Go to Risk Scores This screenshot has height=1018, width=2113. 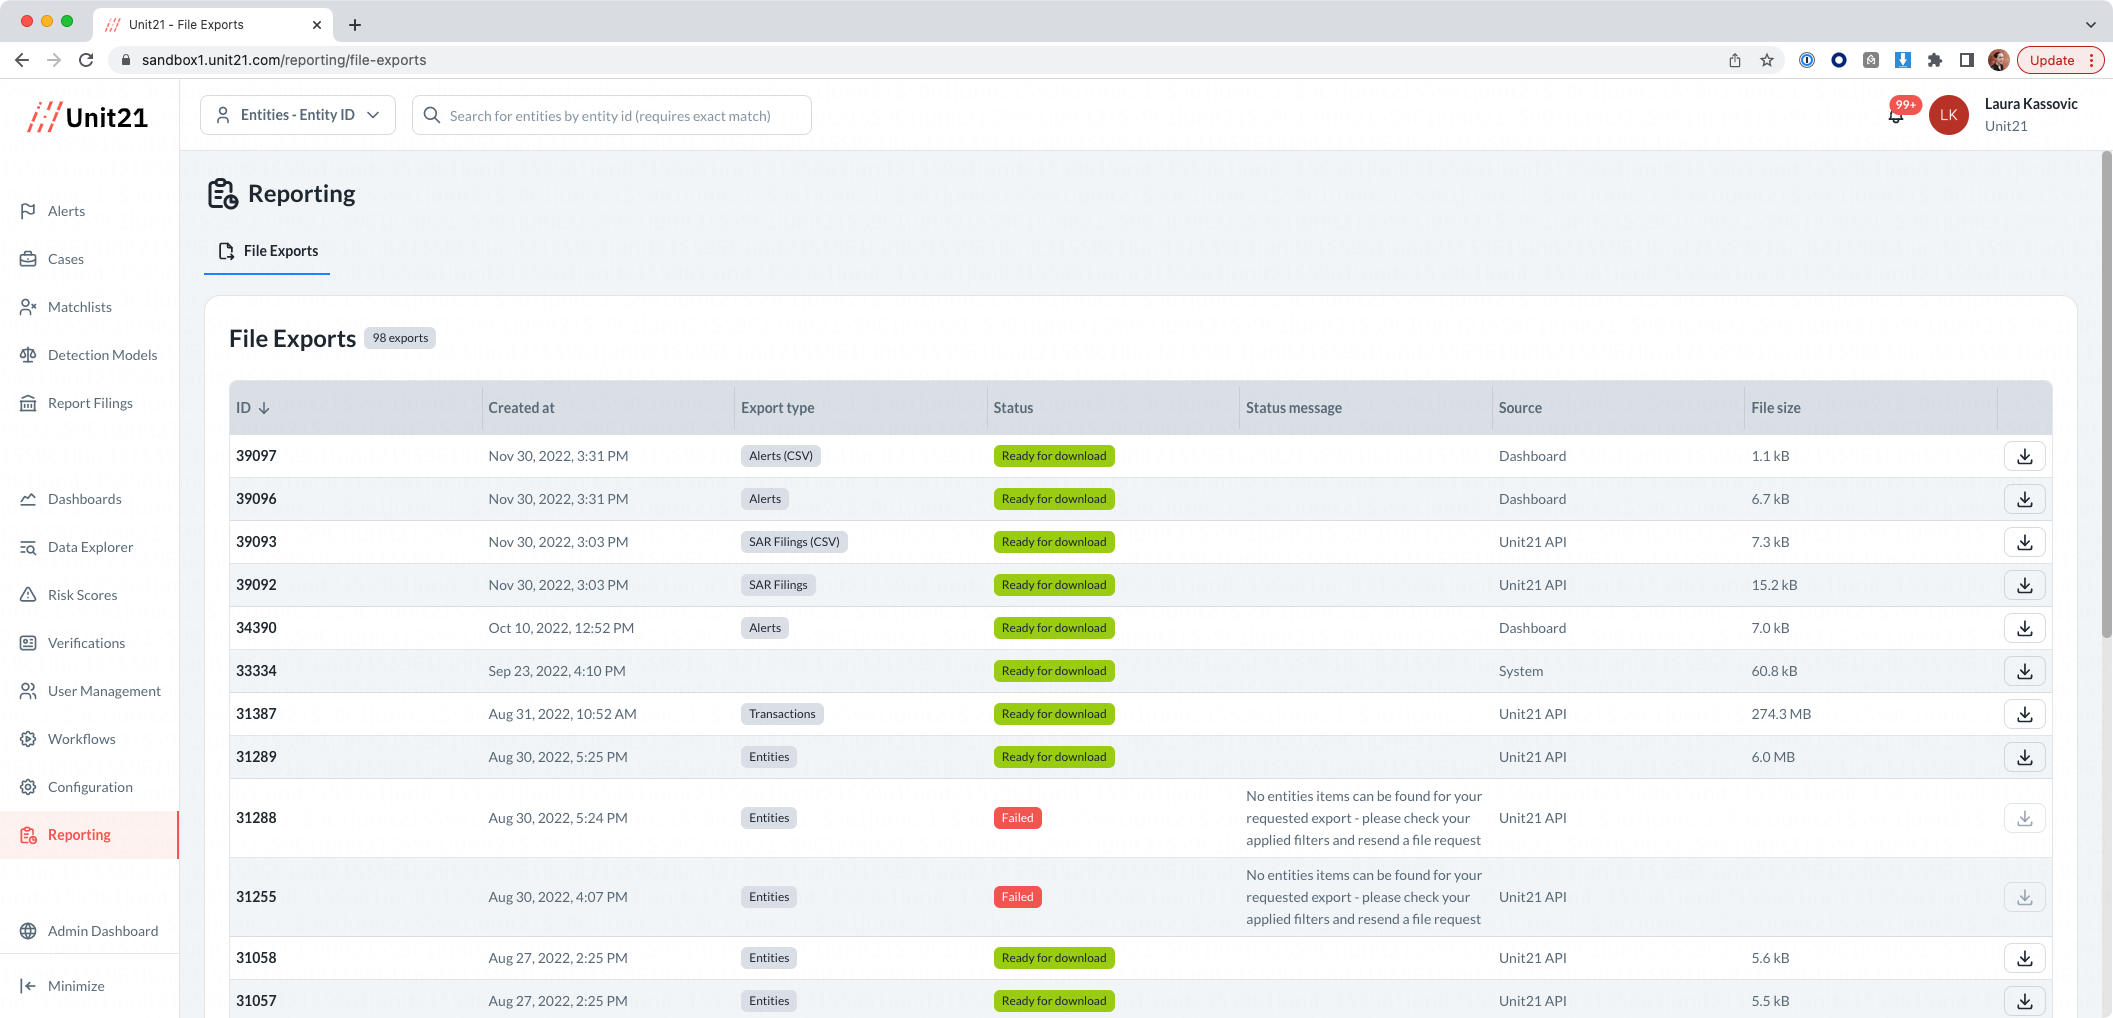point(82,595)
